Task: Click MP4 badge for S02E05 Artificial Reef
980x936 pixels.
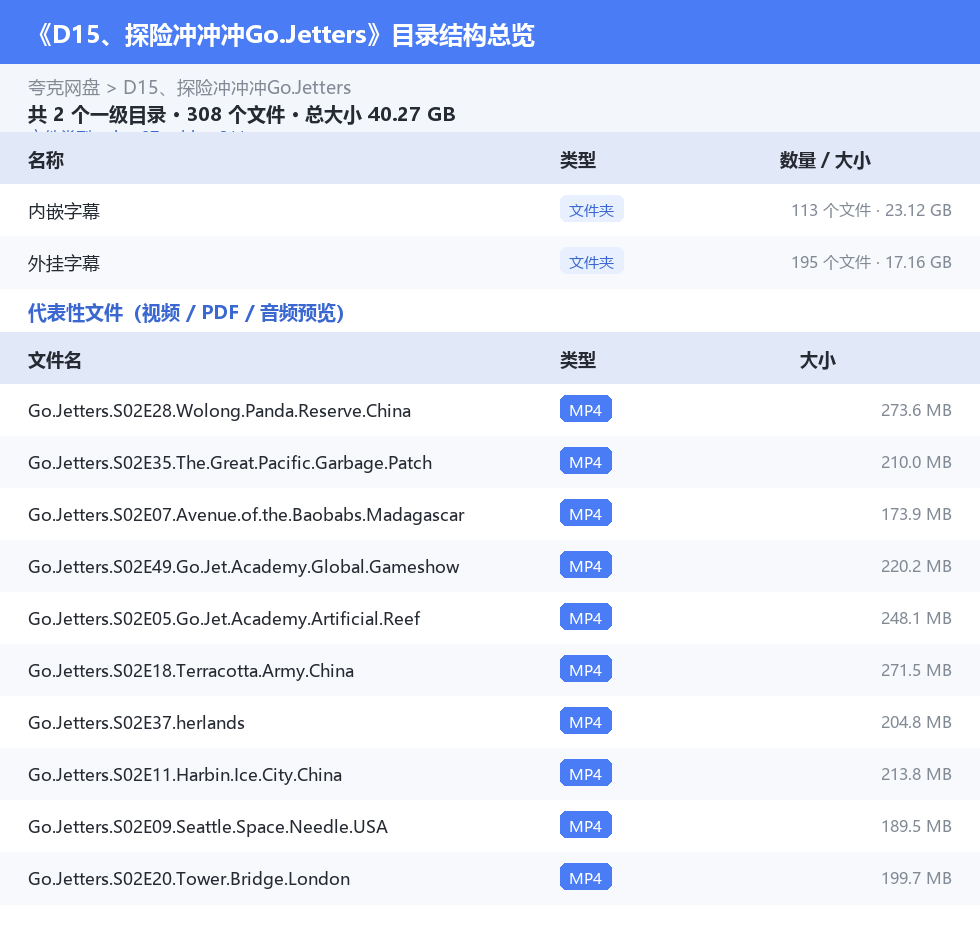Action: click(x=586, y=617)
